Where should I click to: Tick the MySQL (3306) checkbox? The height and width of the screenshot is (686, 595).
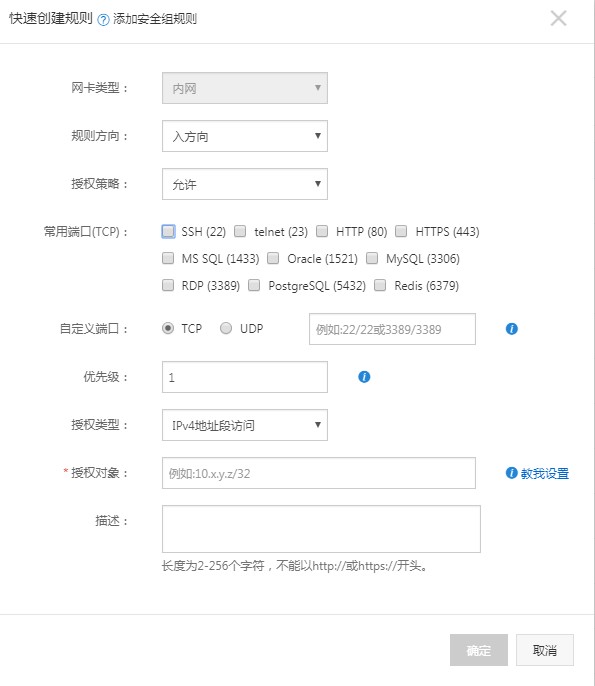pos(372,258)
